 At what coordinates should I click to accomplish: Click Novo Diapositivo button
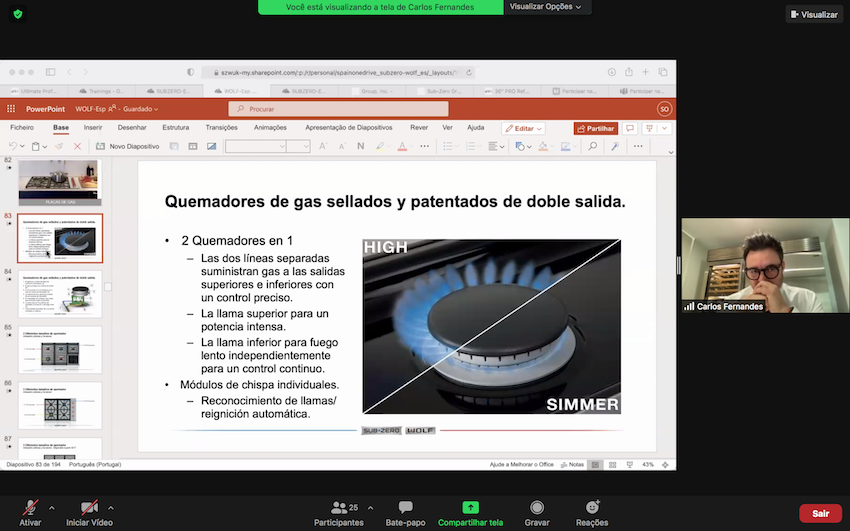tap(128, 146)
